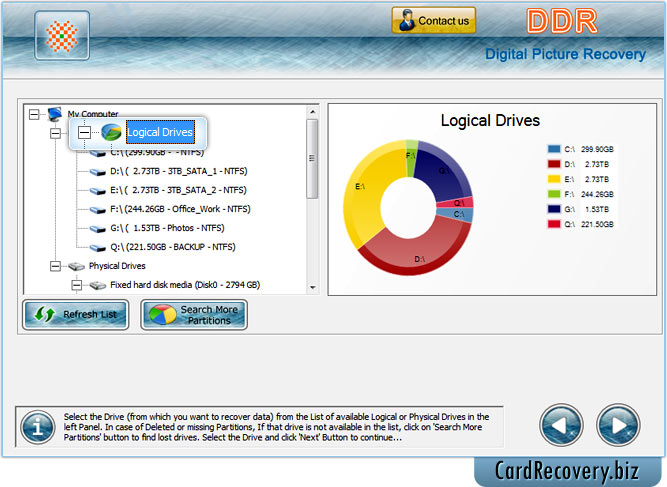Viewport: 667px width, 487px height.
Task: Click the tree scrollbar down arrow
Action: pyautogui.click(x=313, y=288)
